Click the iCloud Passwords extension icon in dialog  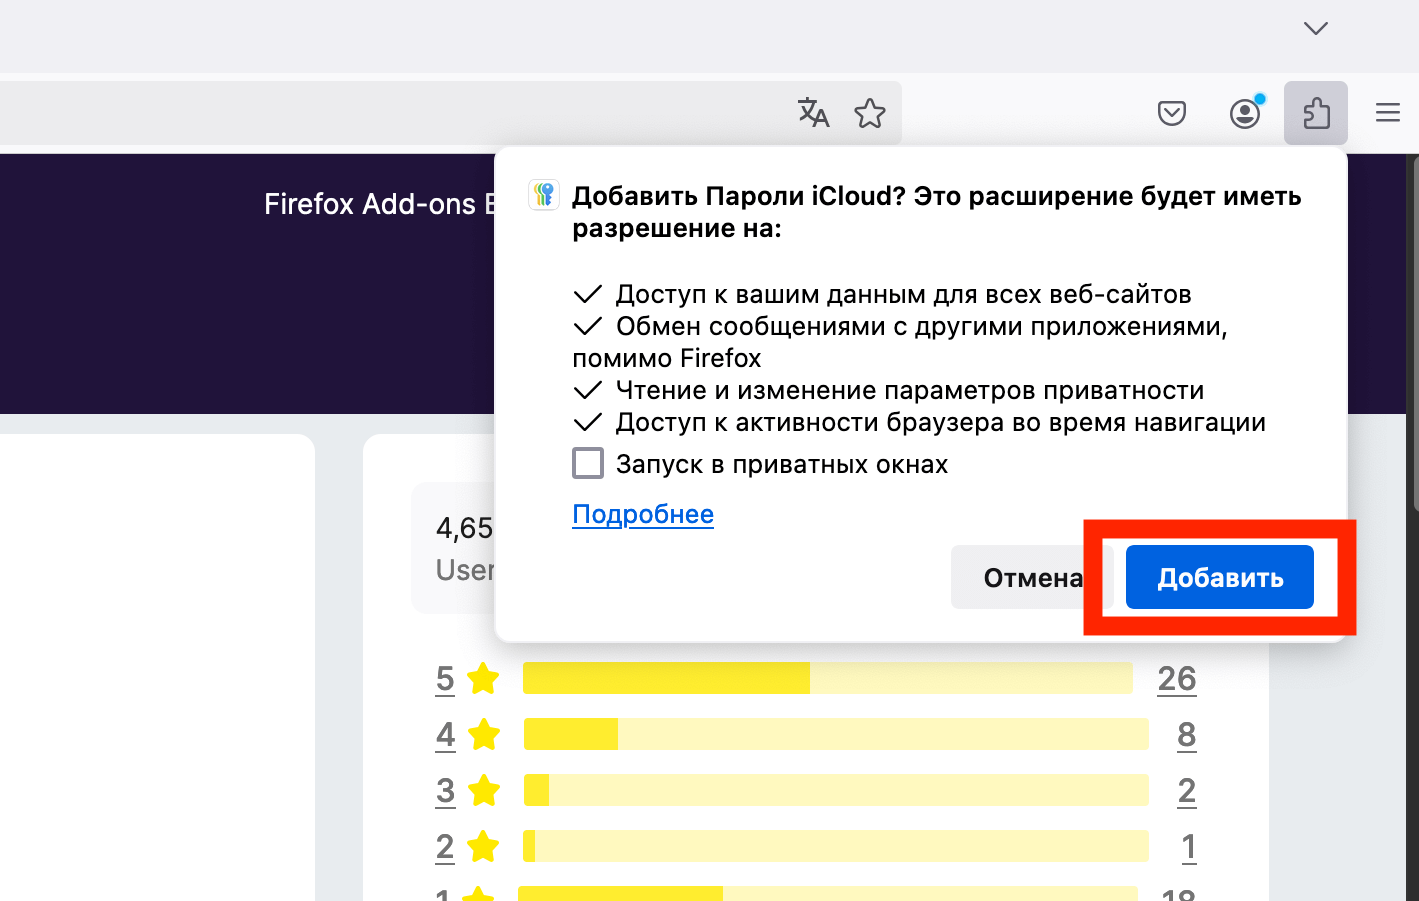coord(543,196)
